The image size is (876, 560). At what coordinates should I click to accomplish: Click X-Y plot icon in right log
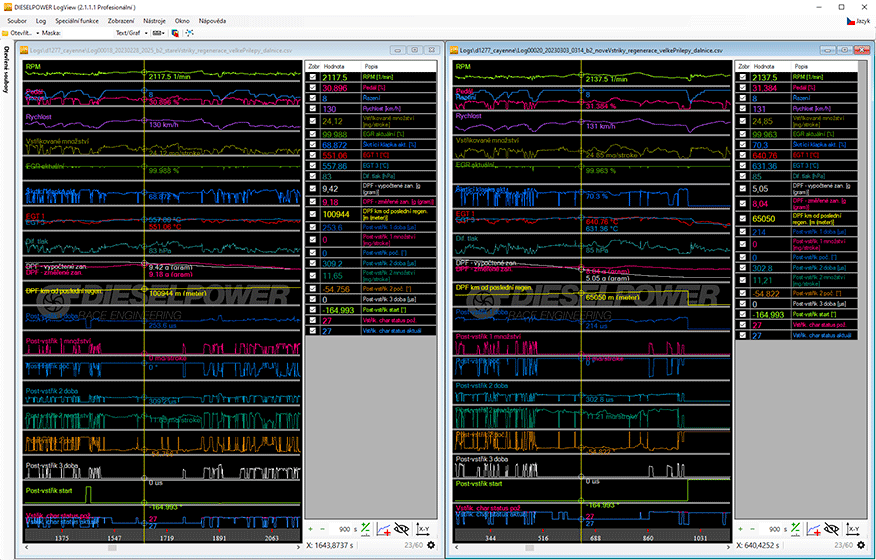tap(853, 529)
